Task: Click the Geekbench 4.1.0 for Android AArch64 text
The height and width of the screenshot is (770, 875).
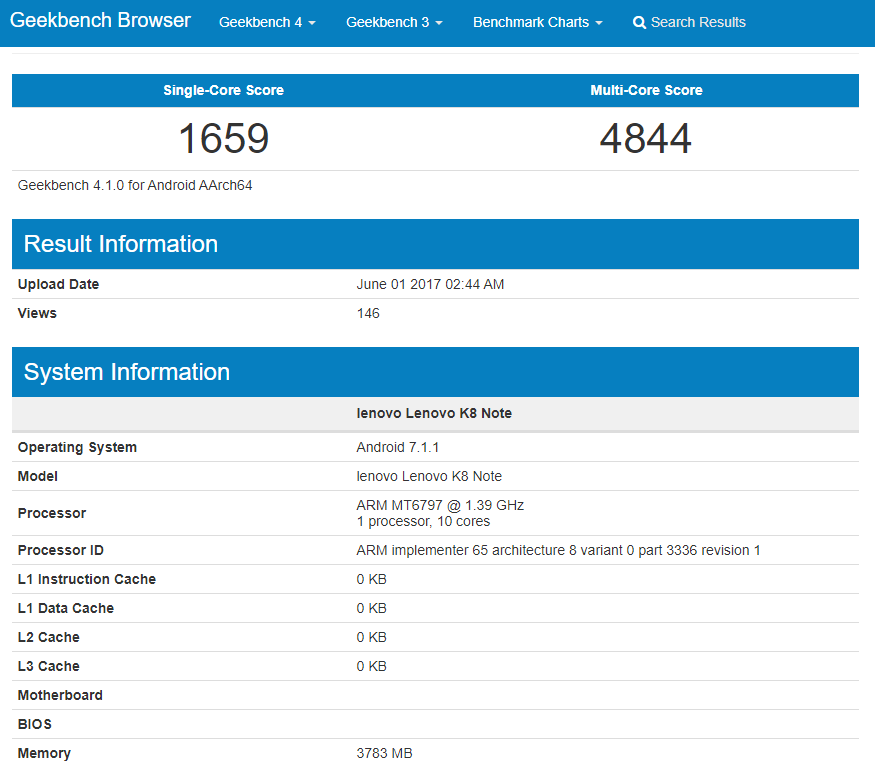Action: tap(135, 185)
